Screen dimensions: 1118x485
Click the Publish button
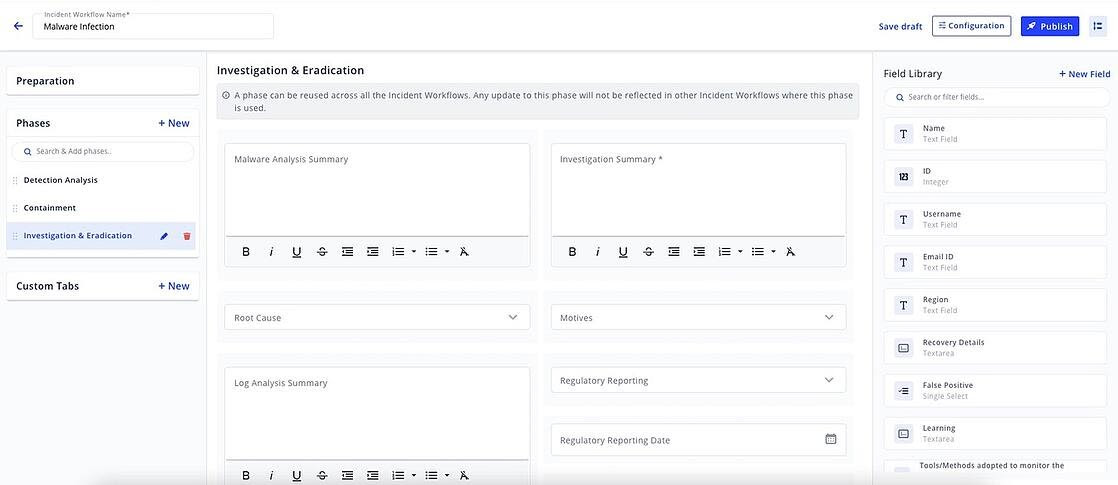pyautogui.click(x=1049, y=26)
